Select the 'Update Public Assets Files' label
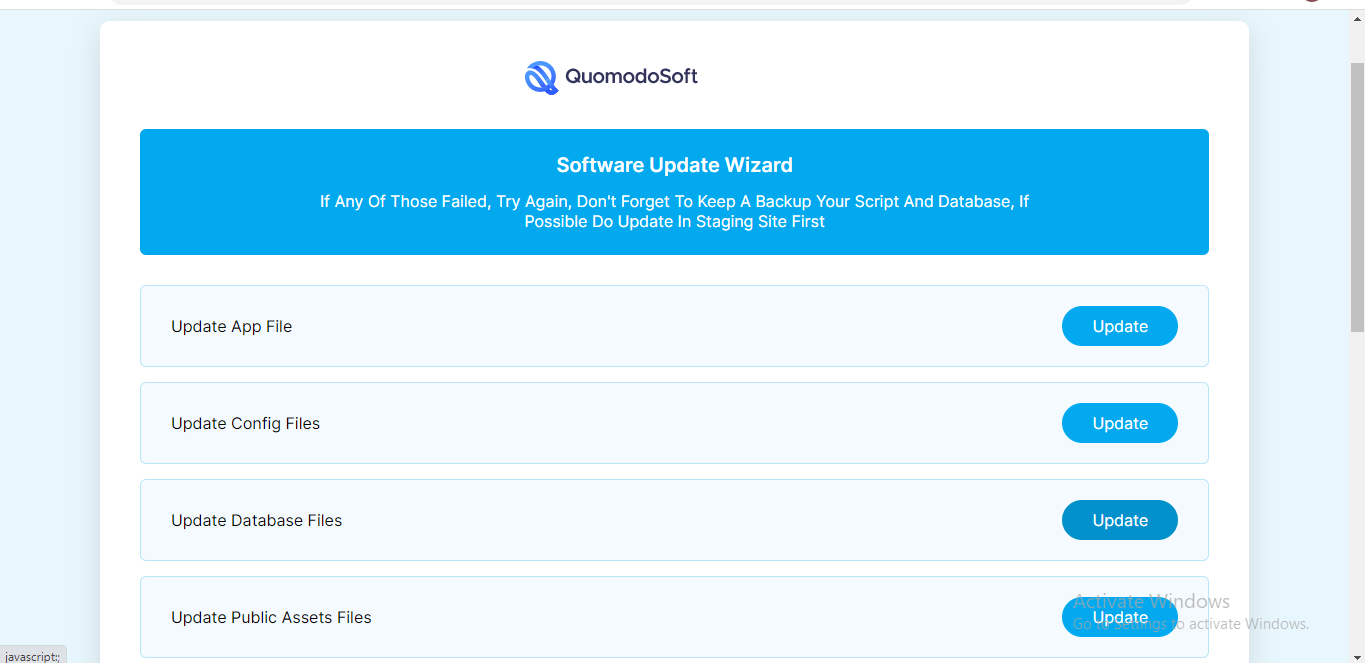Image resolution: width=1365 pixels, height=663 pixels. click(x=271, y=618)
